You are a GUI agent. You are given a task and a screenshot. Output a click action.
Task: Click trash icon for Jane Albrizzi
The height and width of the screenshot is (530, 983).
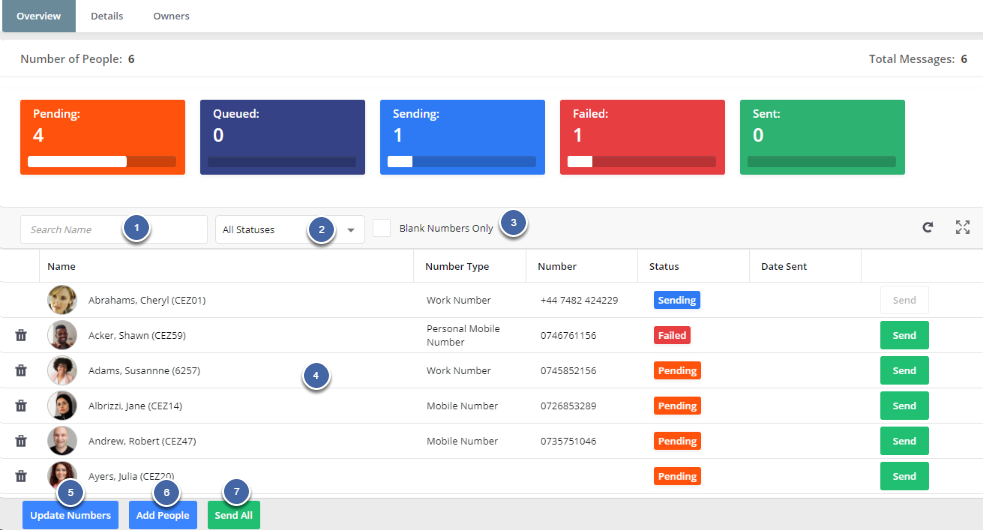point(21,406)
